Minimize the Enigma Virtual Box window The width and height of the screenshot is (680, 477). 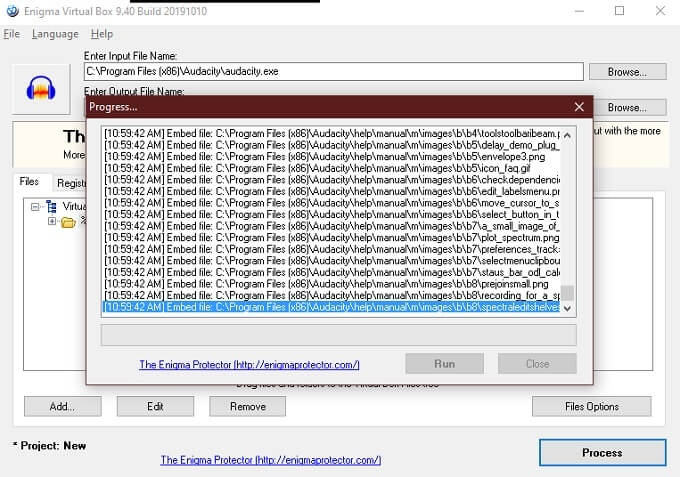(x=579, y=11)
